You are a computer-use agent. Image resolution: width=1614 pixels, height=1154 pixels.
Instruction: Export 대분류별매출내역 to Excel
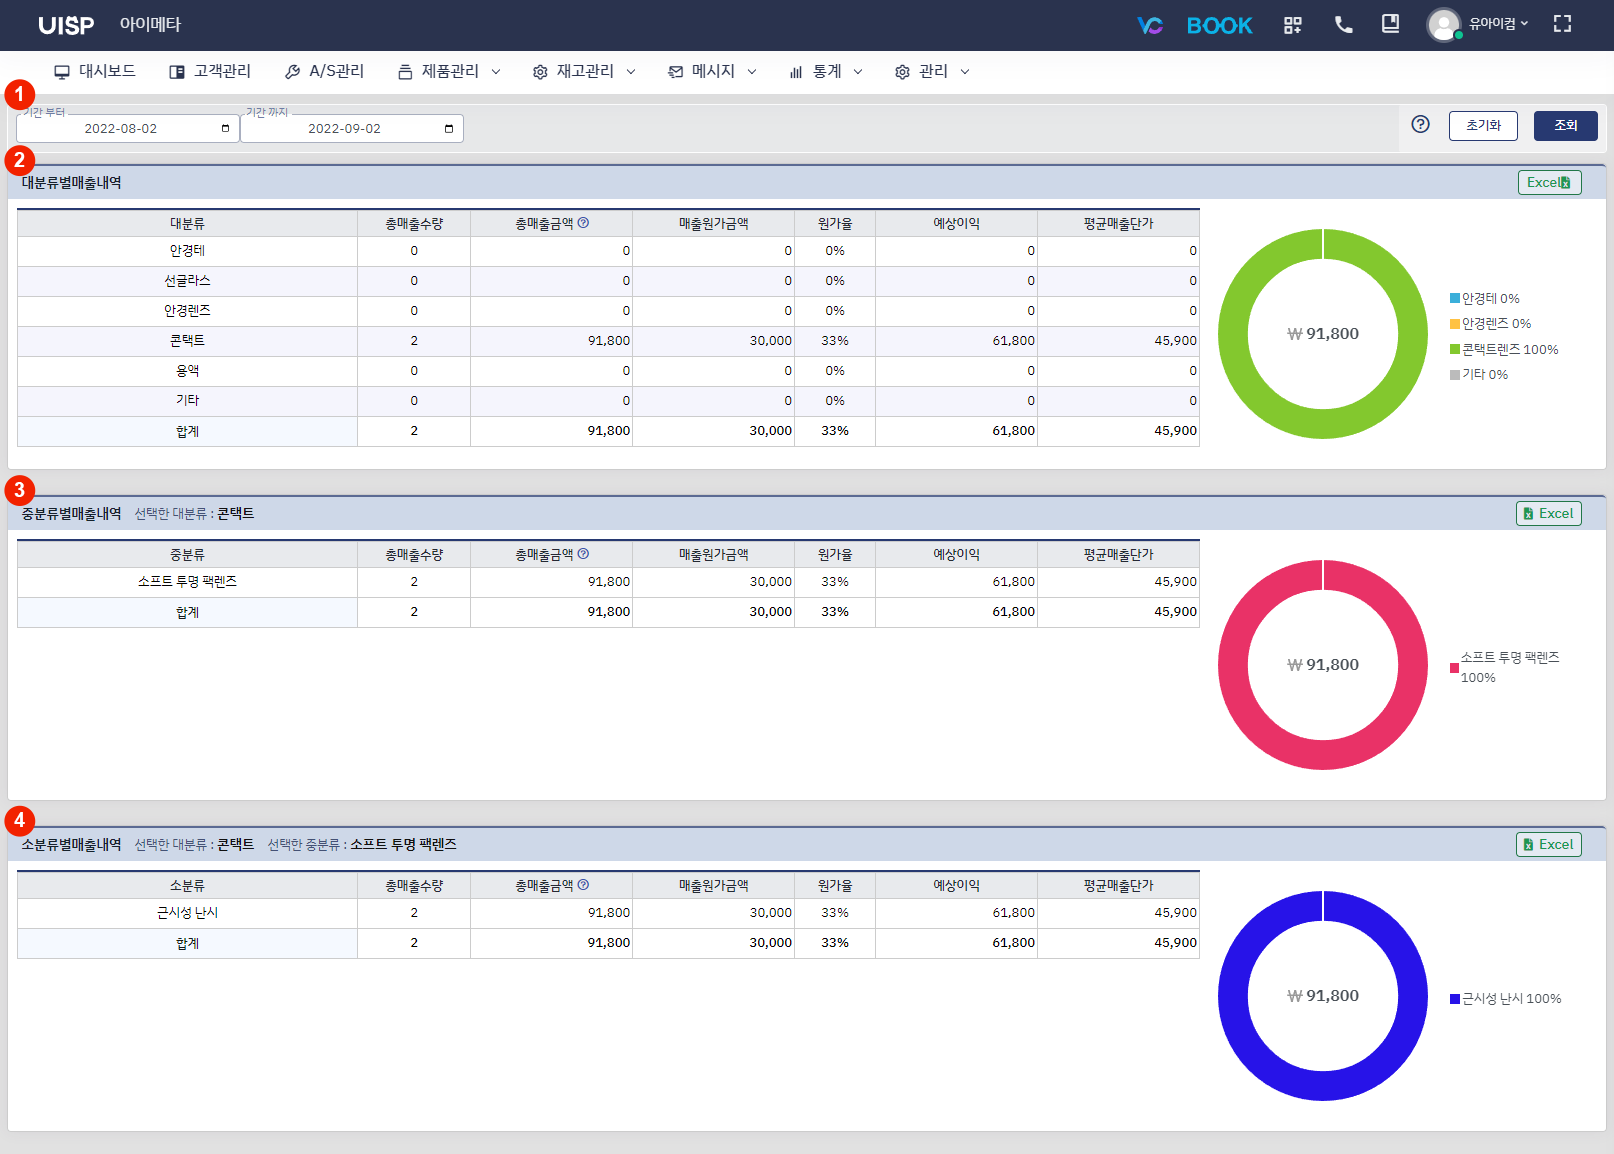click(1549, 183)
